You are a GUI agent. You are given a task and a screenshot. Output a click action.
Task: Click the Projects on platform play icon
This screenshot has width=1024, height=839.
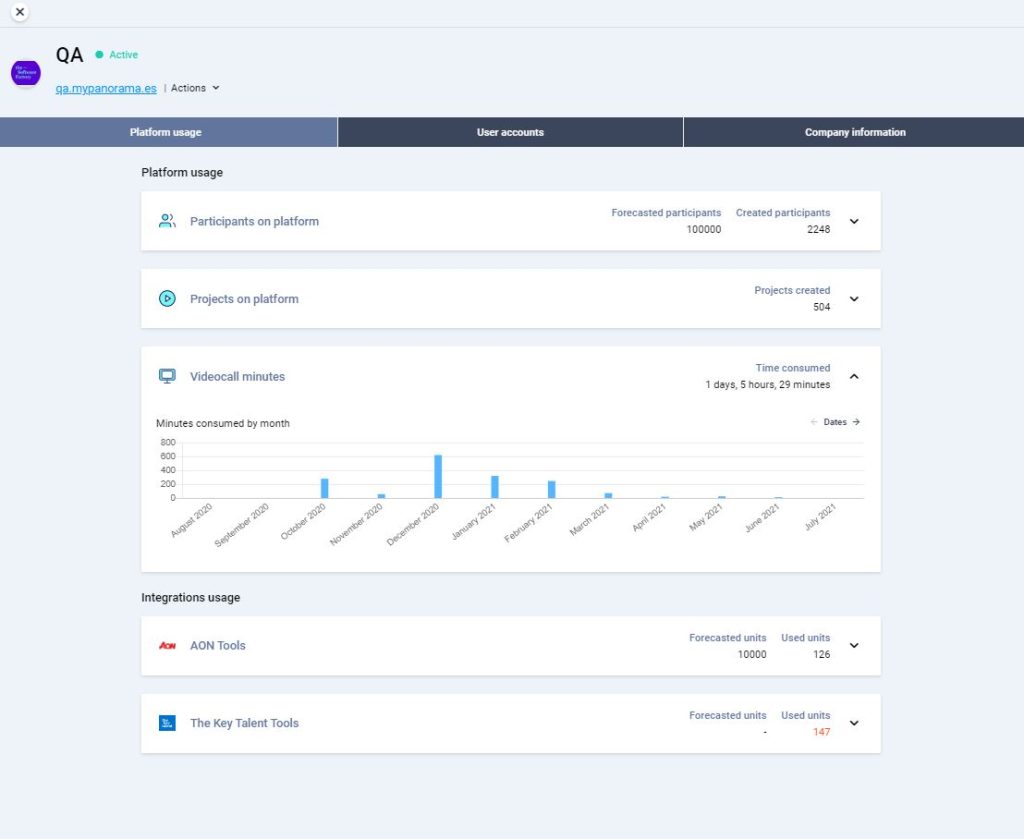click(x=167, y=299)
